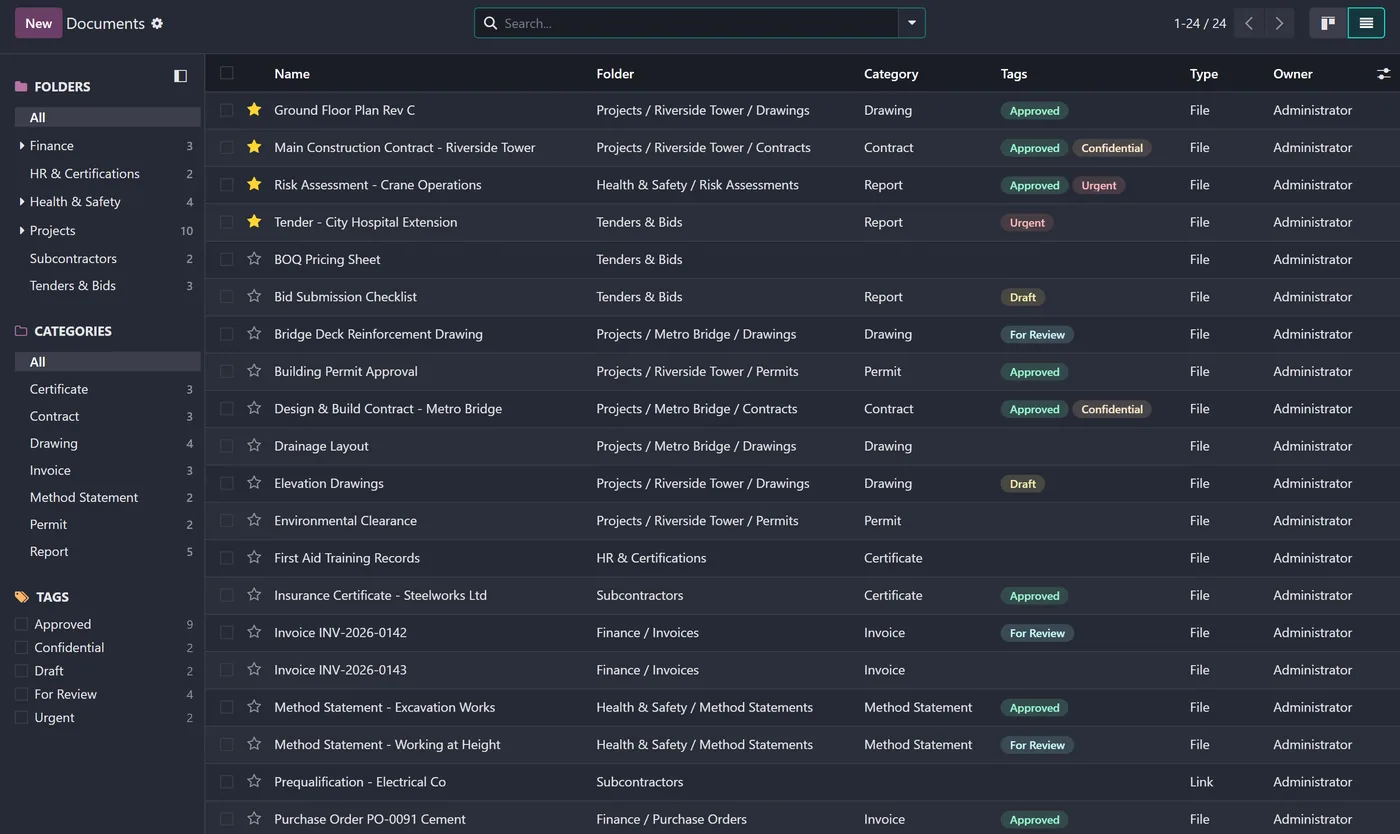Click the Draft tag on Elevation Drawings
Viewport: 1400px width, 834px height.
(x=1023, y=484)
